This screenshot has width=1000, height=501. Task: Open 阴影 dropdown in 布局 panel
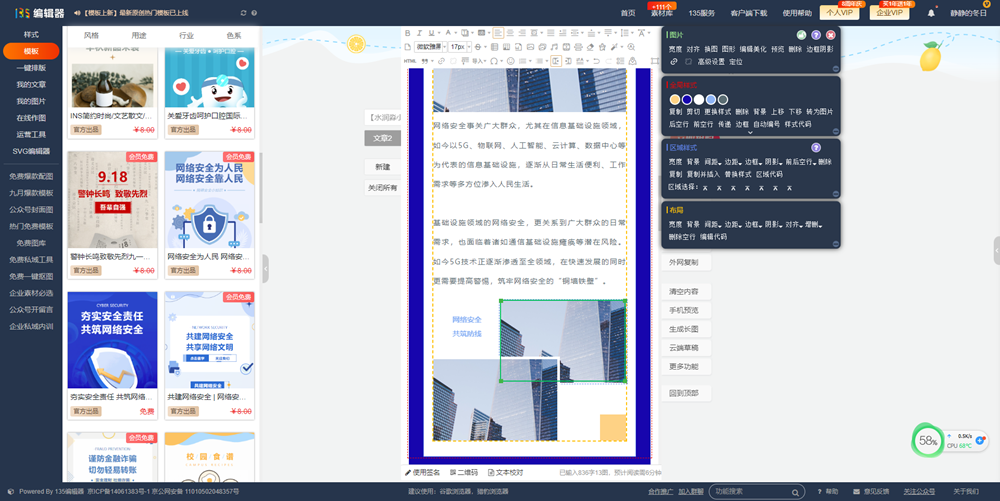coord(772,224)
